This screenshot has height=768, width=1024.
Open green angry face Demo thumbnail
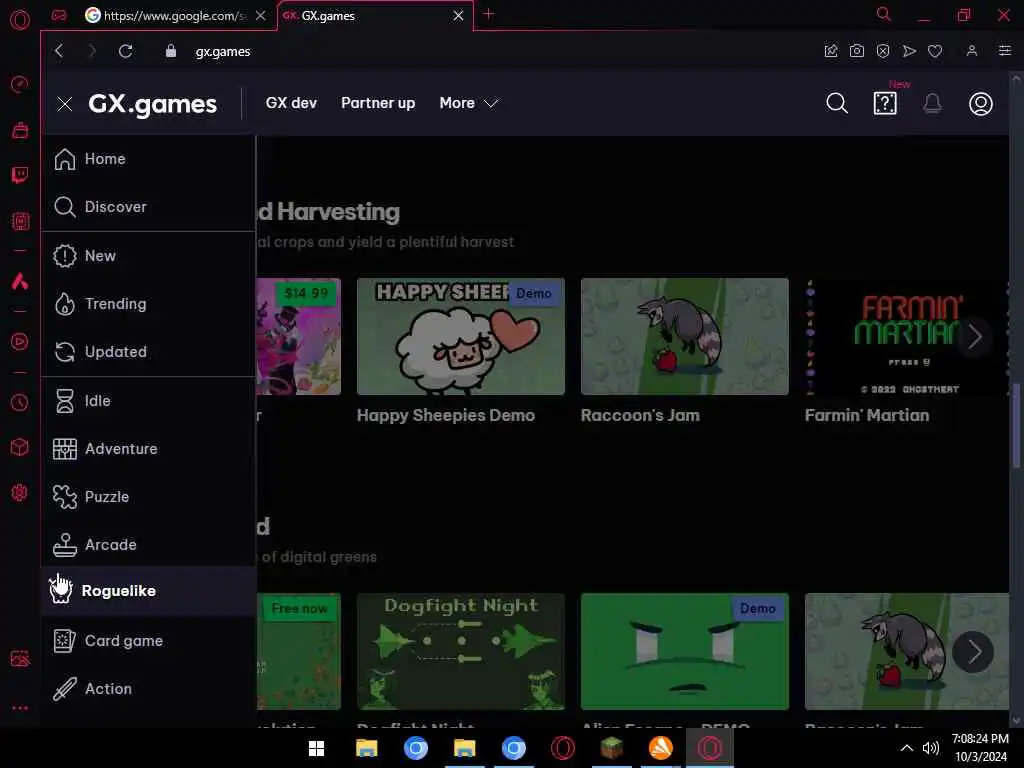click(x=684, y=651)
